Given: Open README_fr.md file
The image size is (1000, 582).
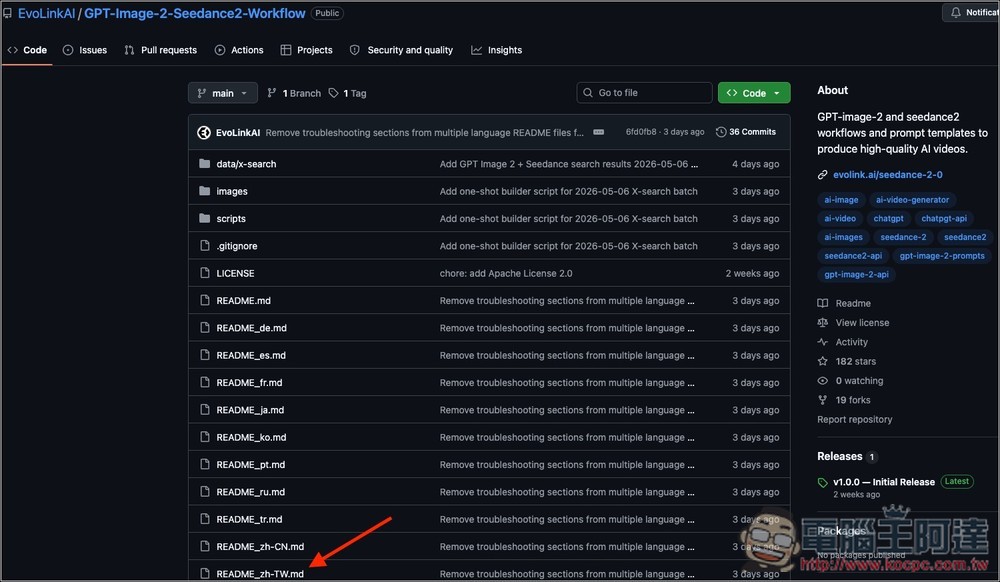Looking at the screenshot, I should click(249, 383).
